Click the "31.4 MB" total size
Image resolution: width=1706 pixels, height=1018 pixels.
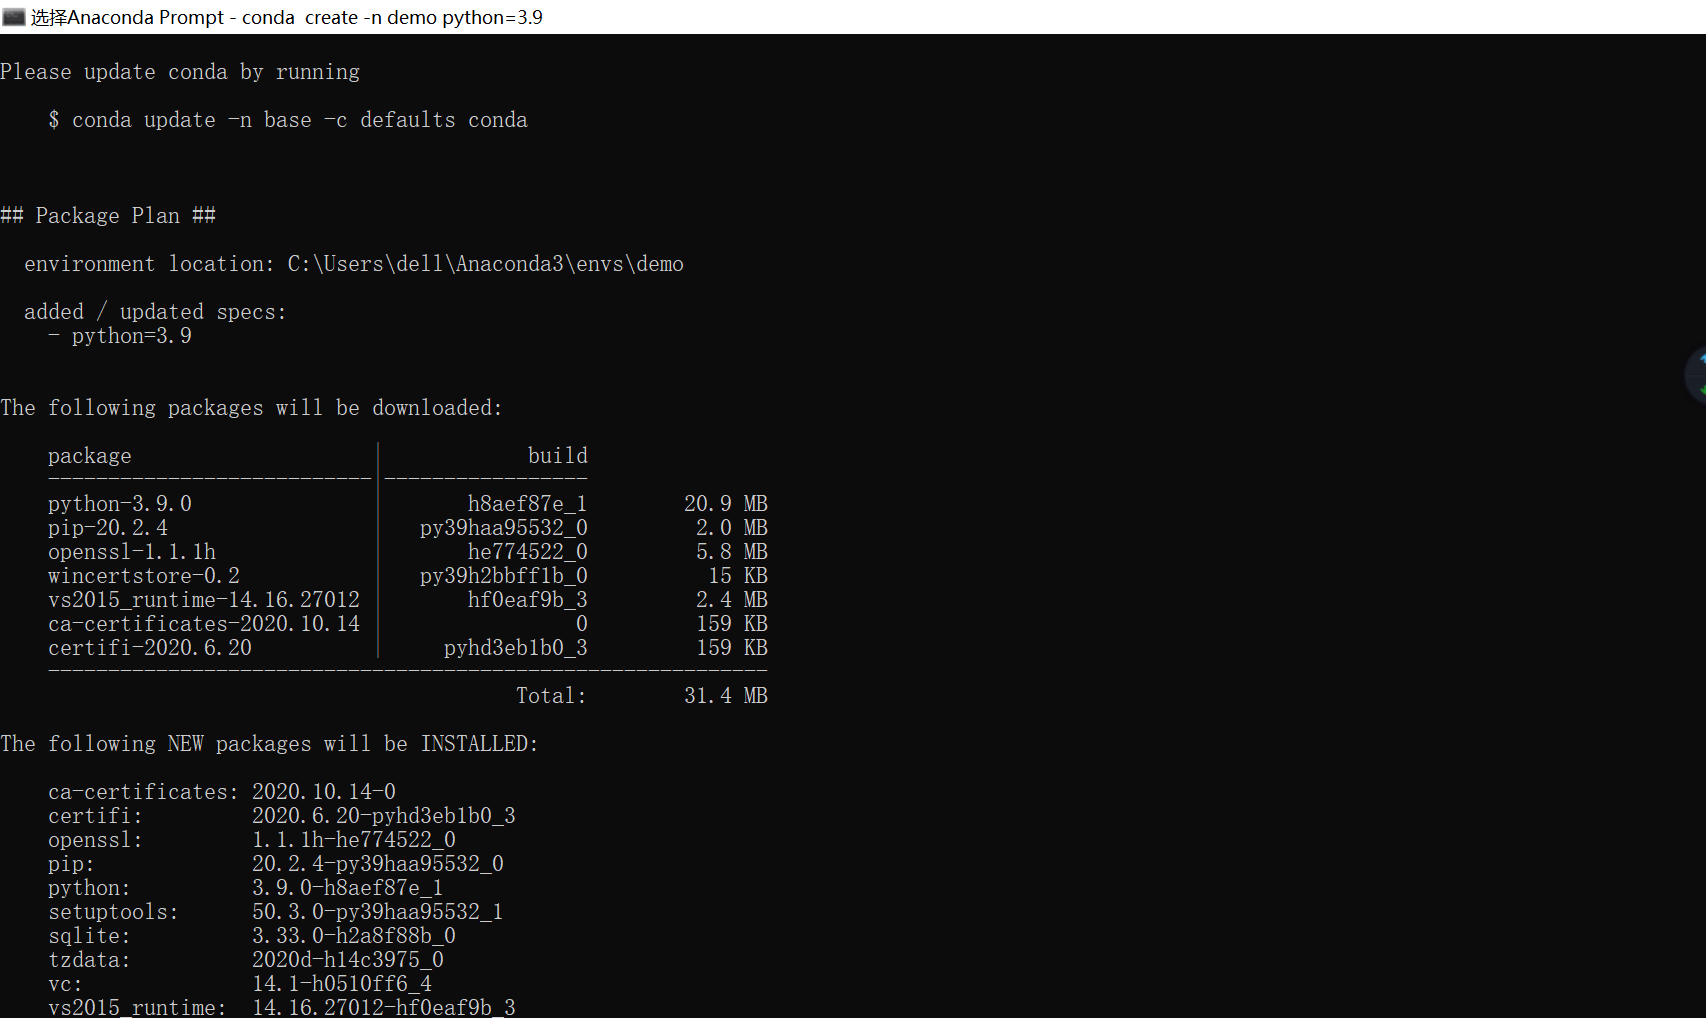726,696
